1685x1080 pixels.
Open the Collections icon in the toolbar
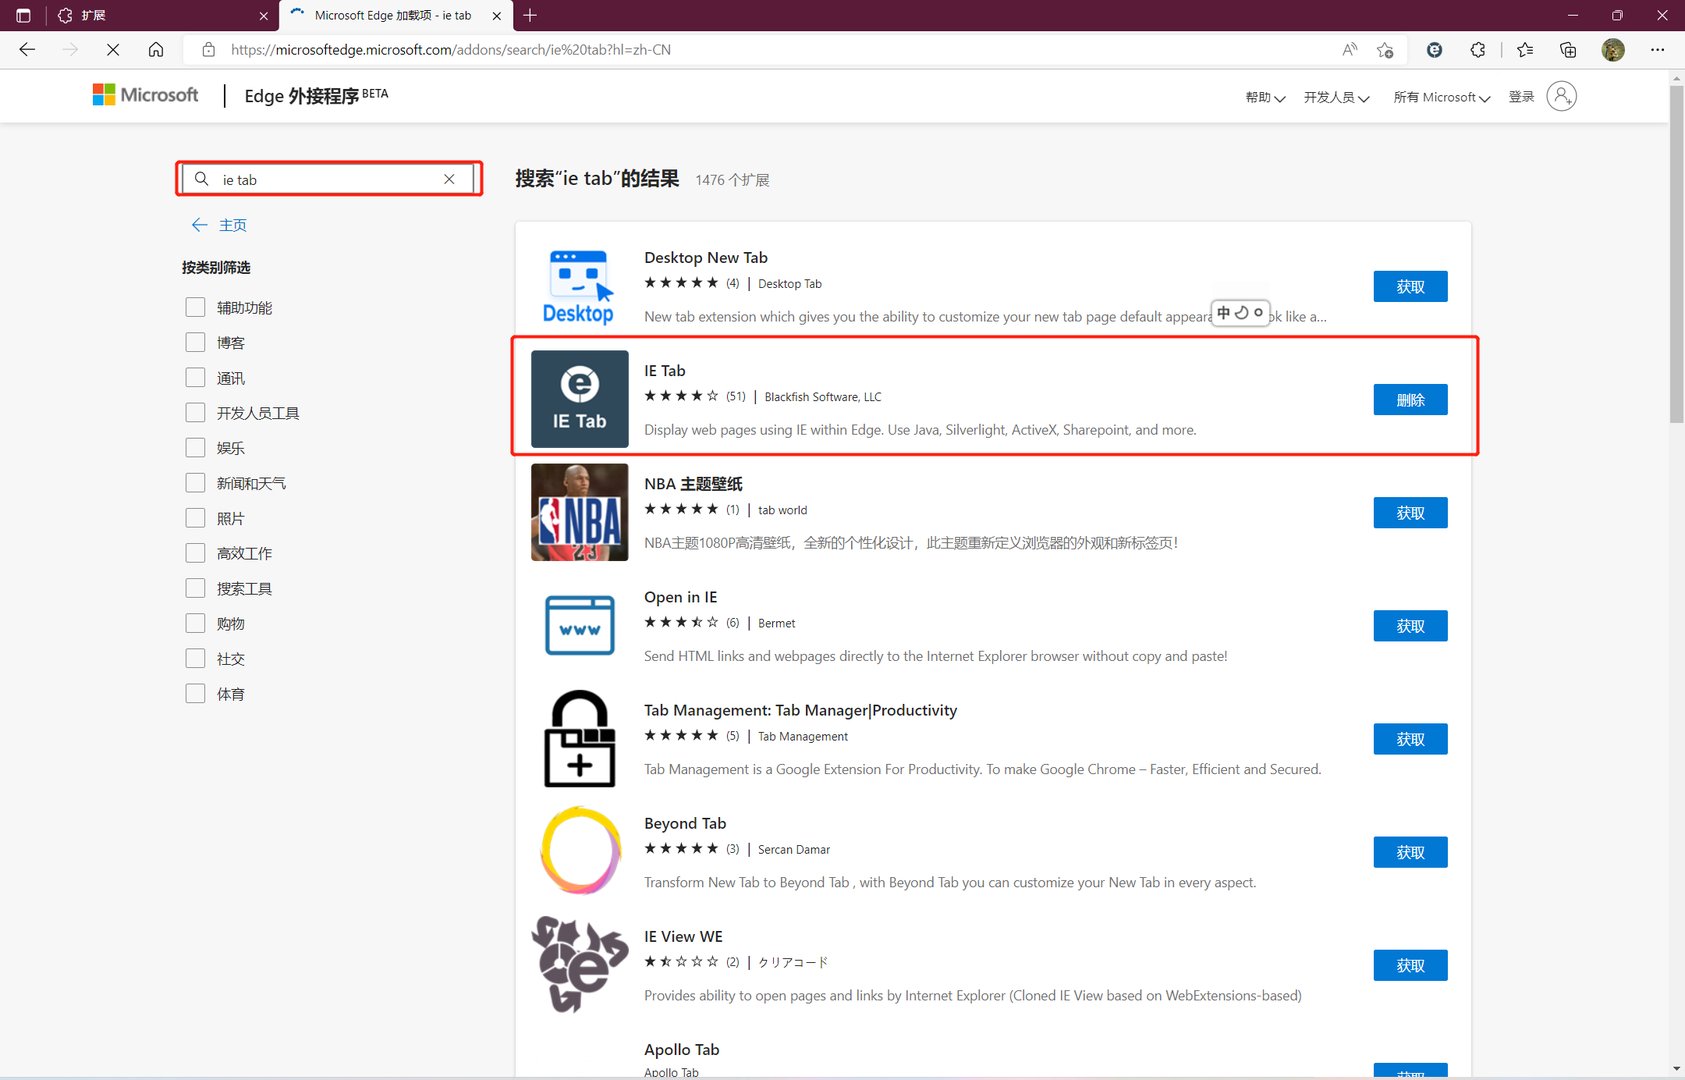click(x=1568, y=49)
